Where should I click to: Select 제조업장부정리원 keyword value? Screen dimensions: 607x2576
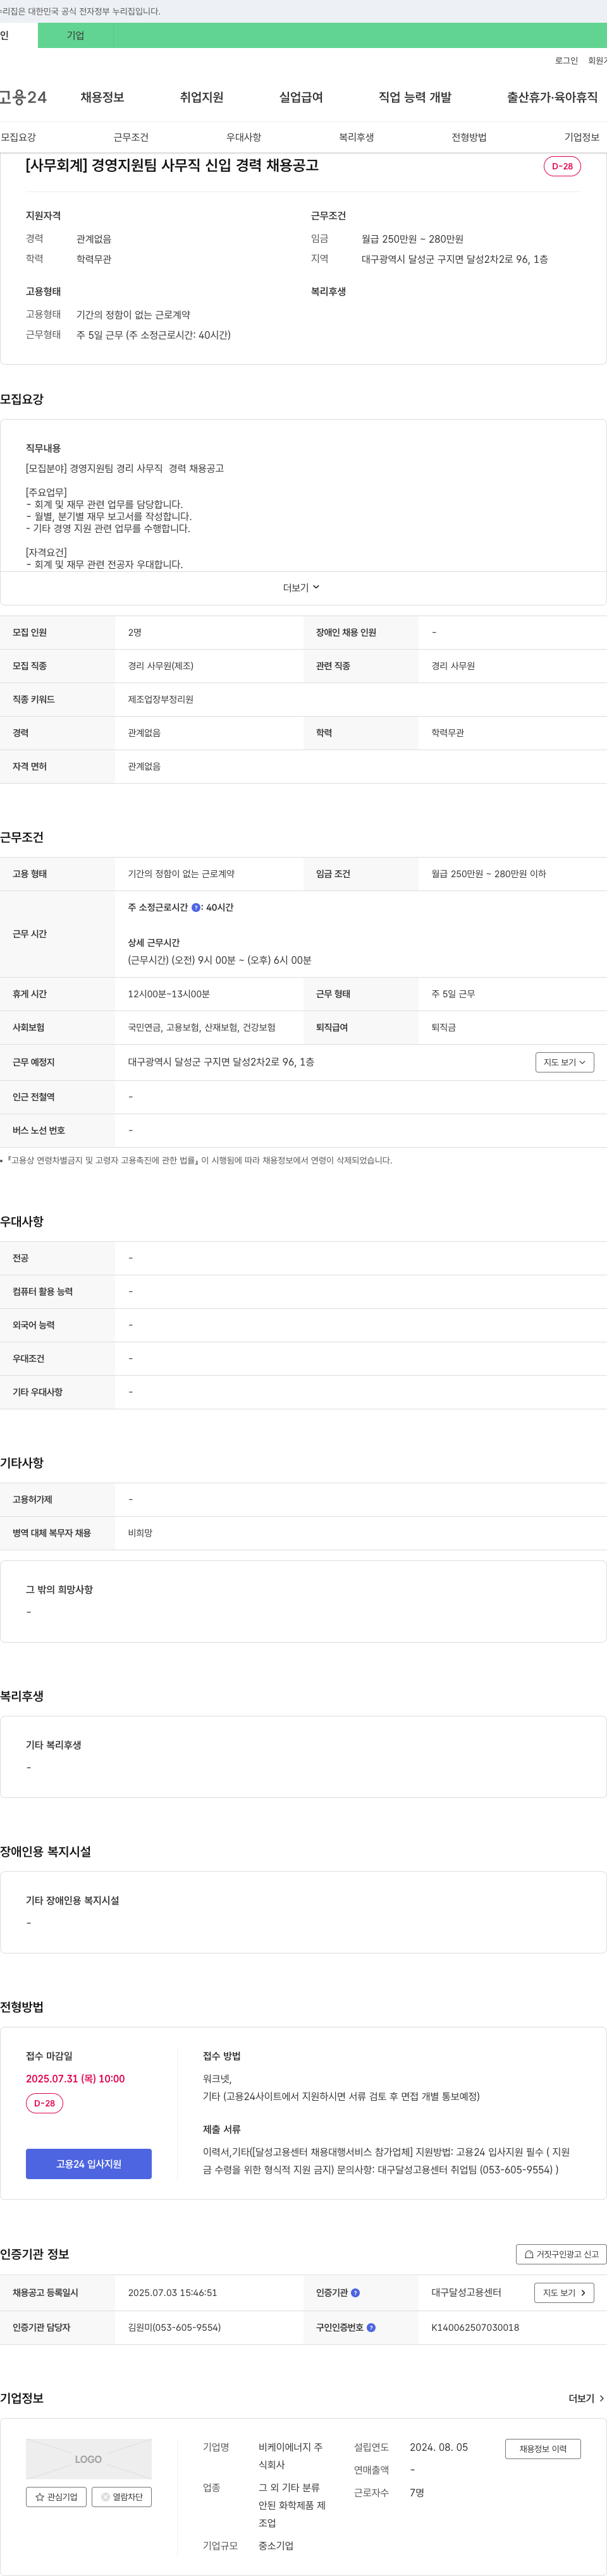(160, 699)
